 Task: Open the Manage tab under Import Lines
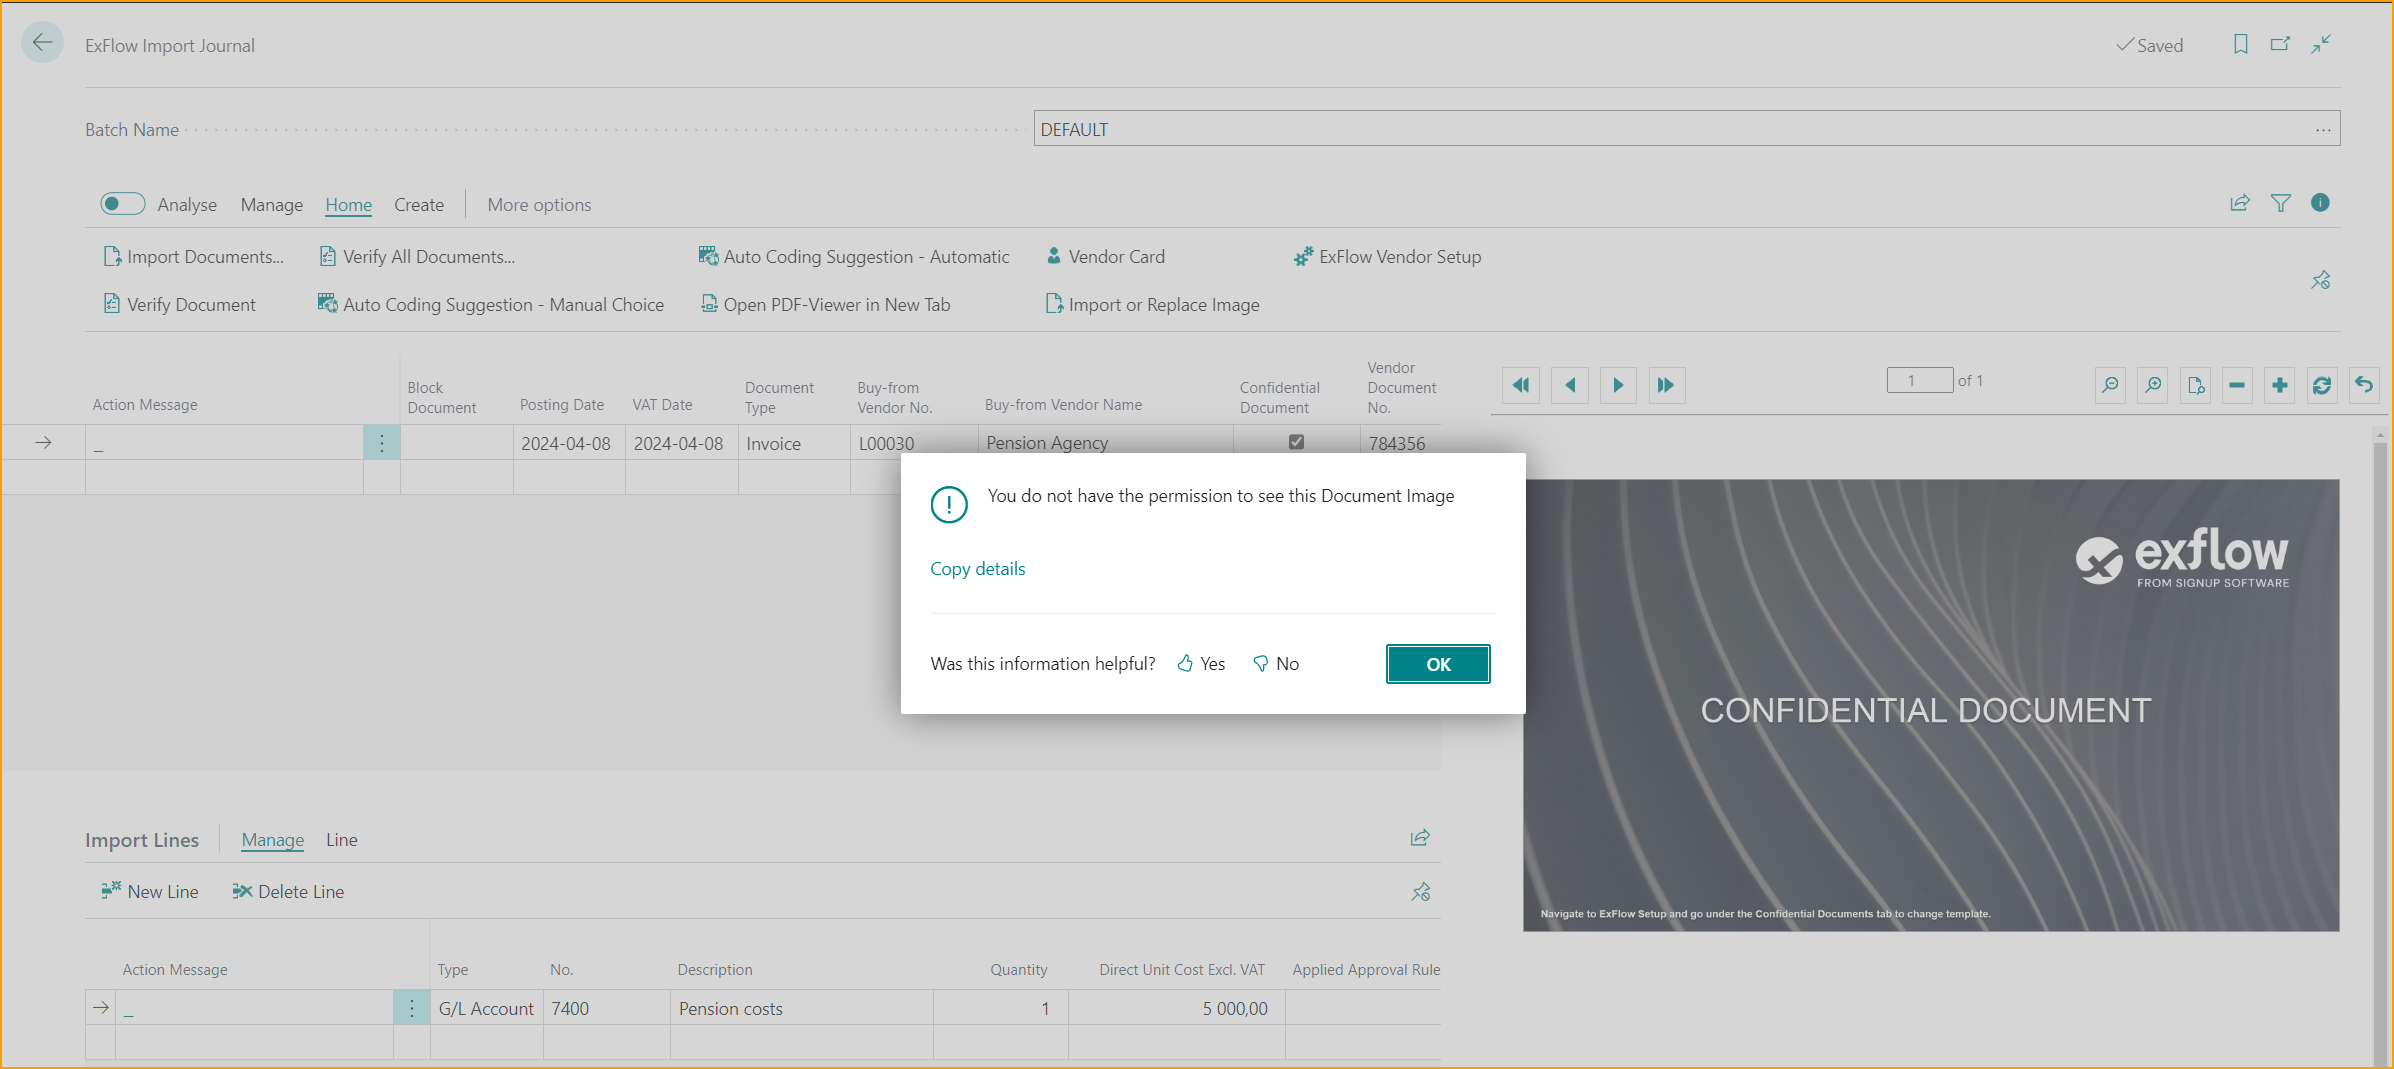pyautogui.click(x=272, y=840)
